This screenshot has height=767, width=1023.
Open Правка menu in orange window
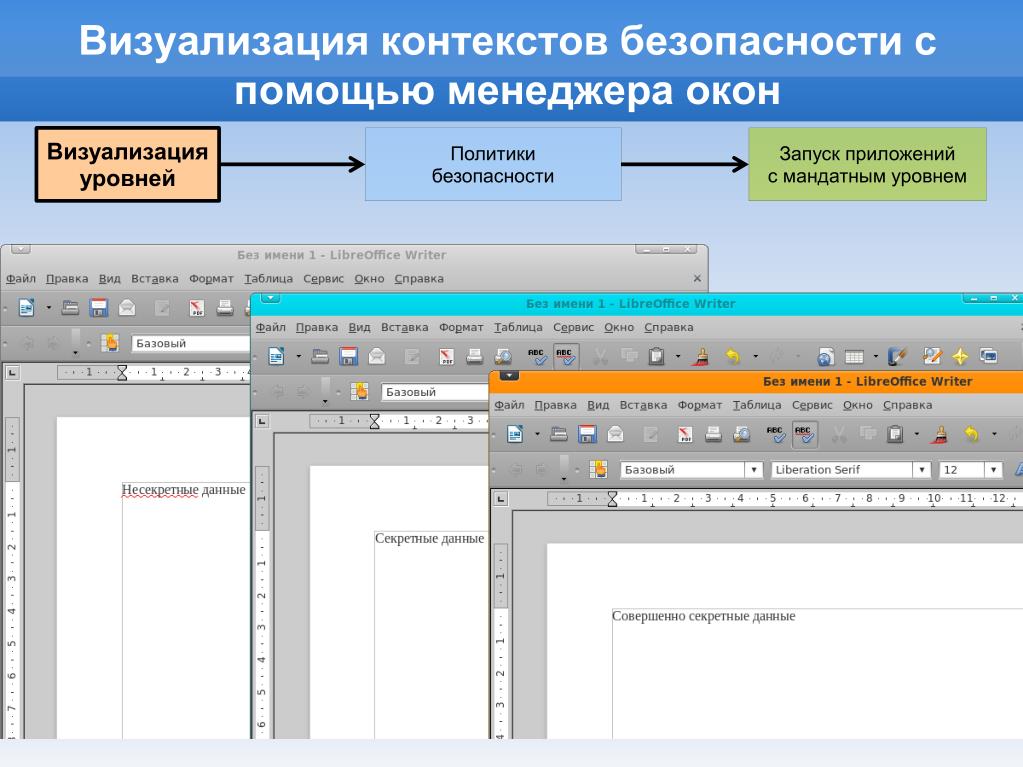coord(555,405)
